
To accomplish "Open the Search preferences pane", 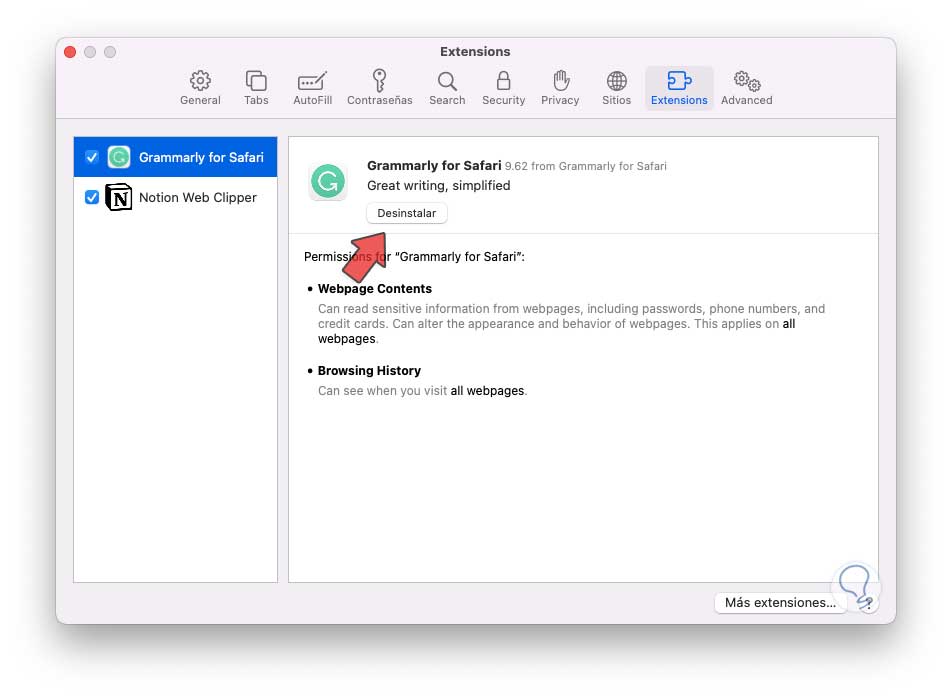I will click(x=447, y=88).
